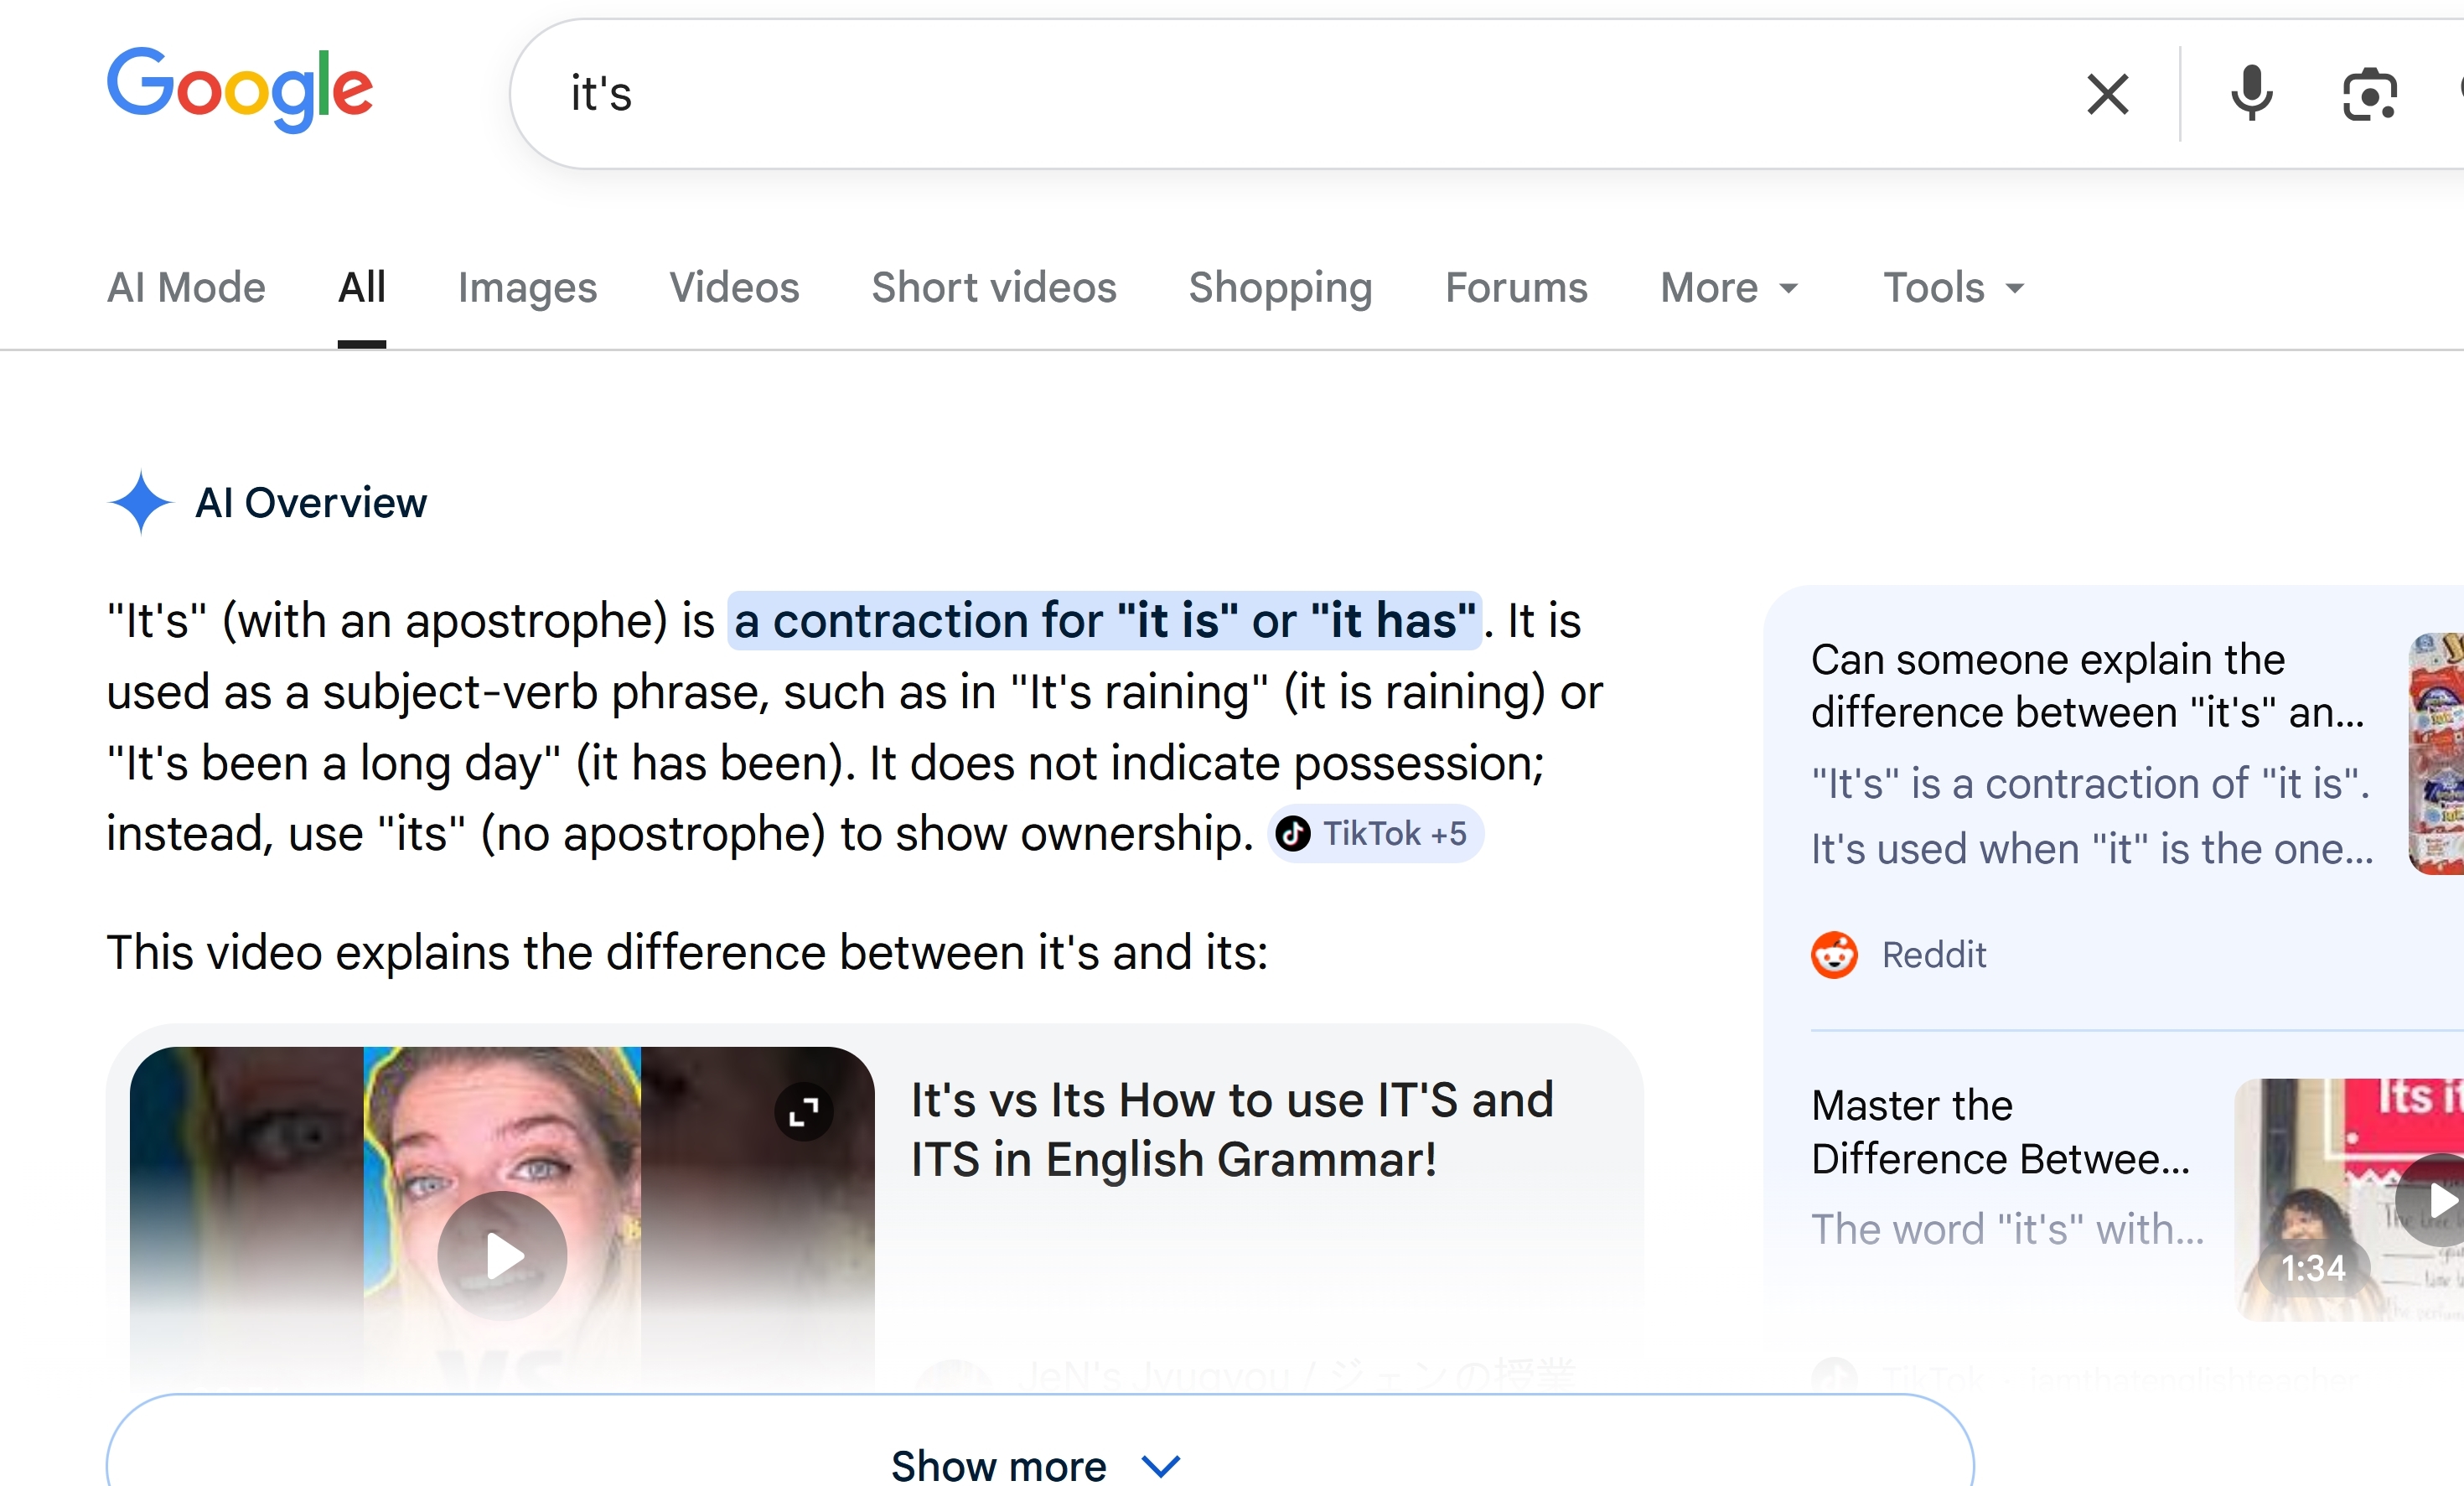This screenshot has height=1486, width=2464.
Task: Click text This video explains the difference
Action: 687,952
